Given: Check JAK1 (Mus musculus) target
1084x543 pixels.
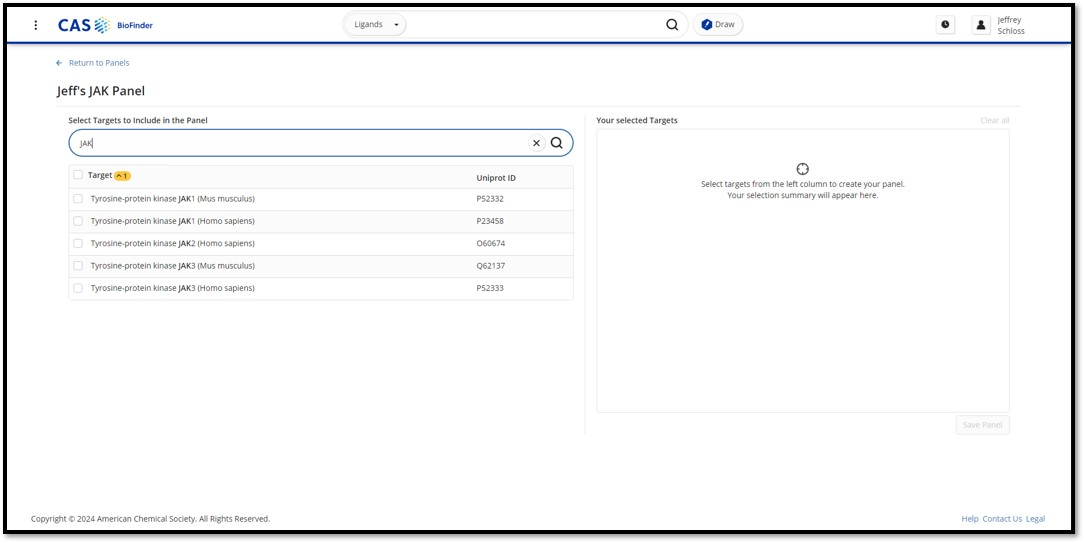Looking at the screenshot, I should pos(78,199).
